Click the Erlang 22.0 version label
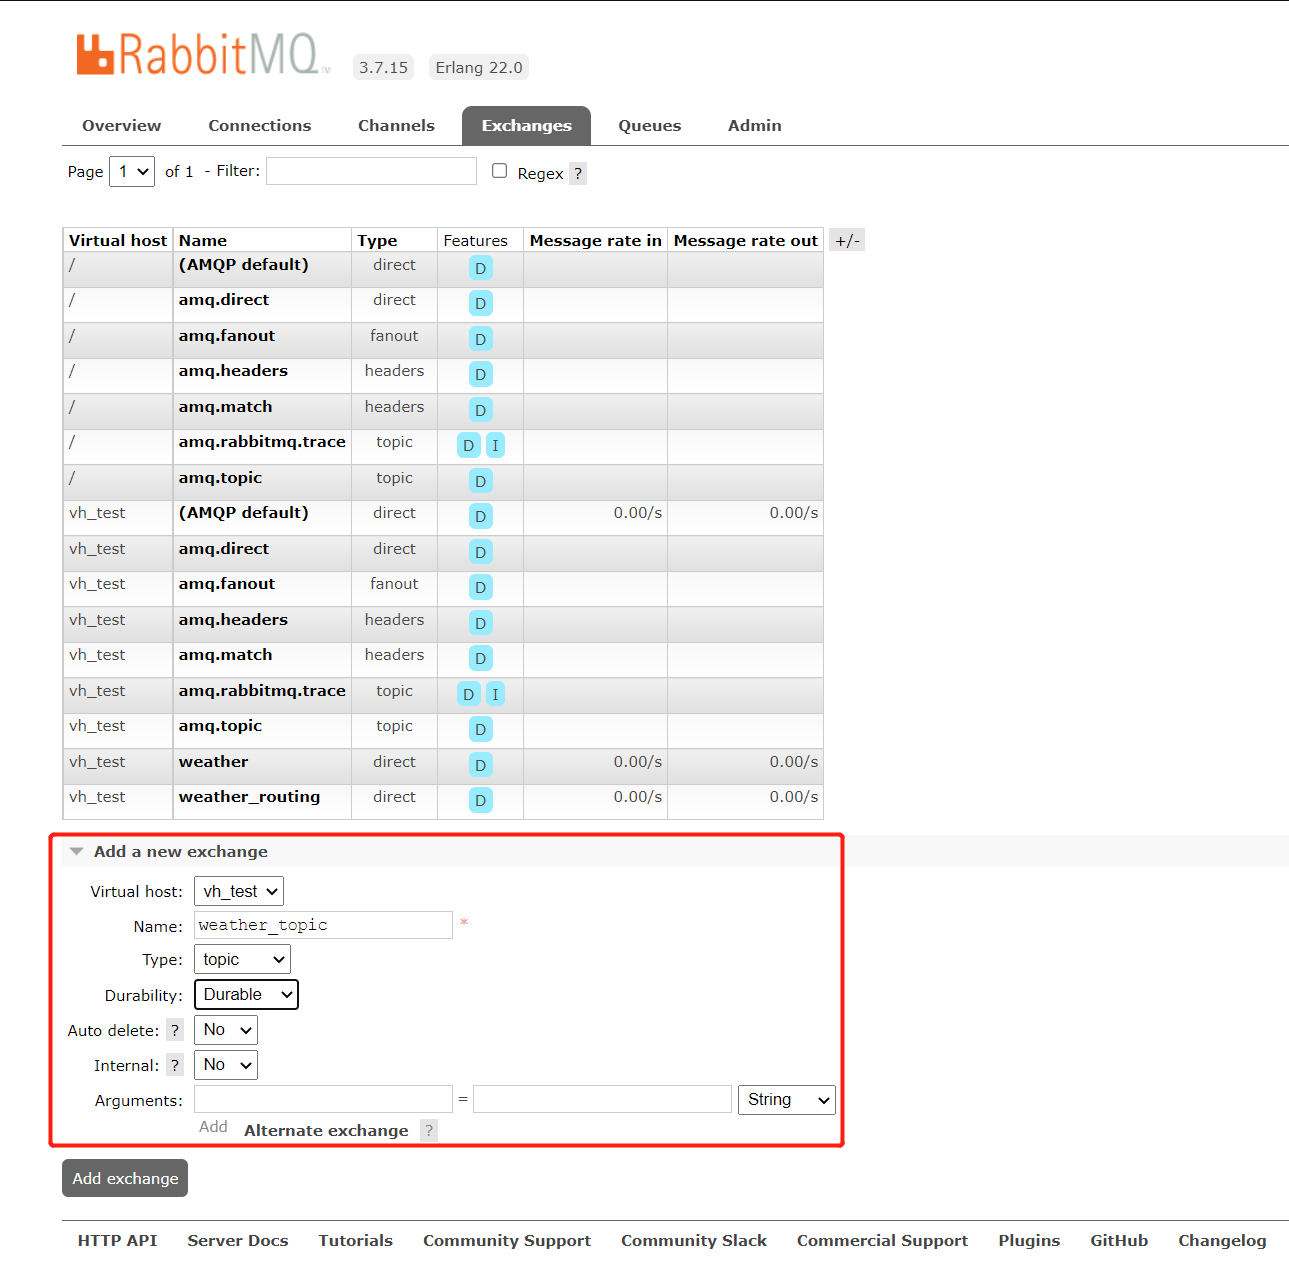The image size is (1289, 1265). point(479,67)
